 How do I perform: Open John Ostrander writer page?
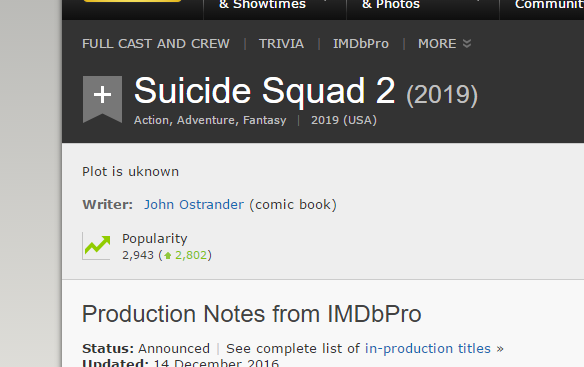click(x=194, y=205)
